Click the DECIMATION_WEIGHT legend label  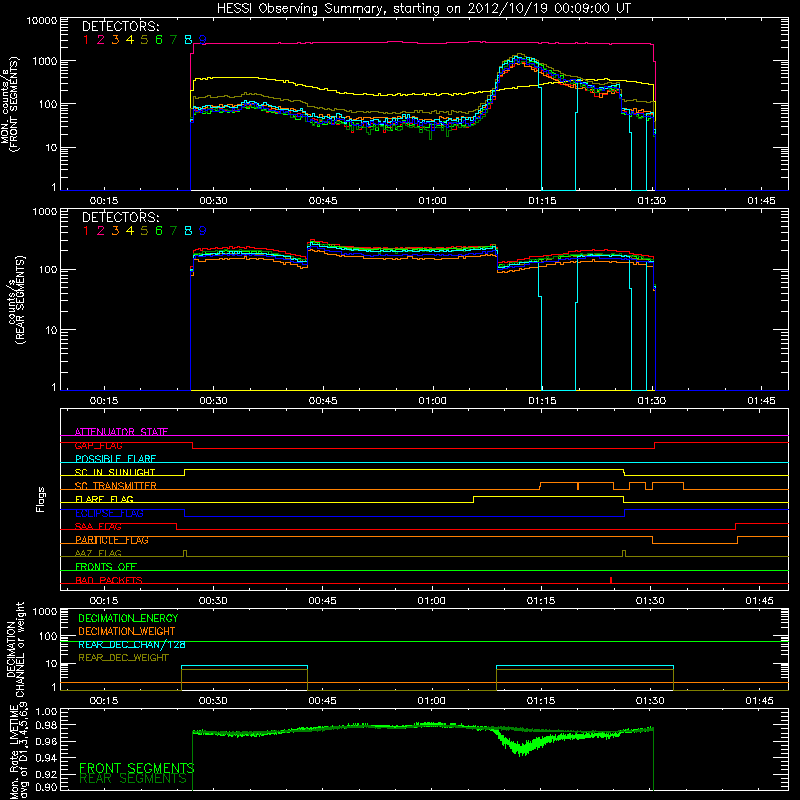(127, 632)
